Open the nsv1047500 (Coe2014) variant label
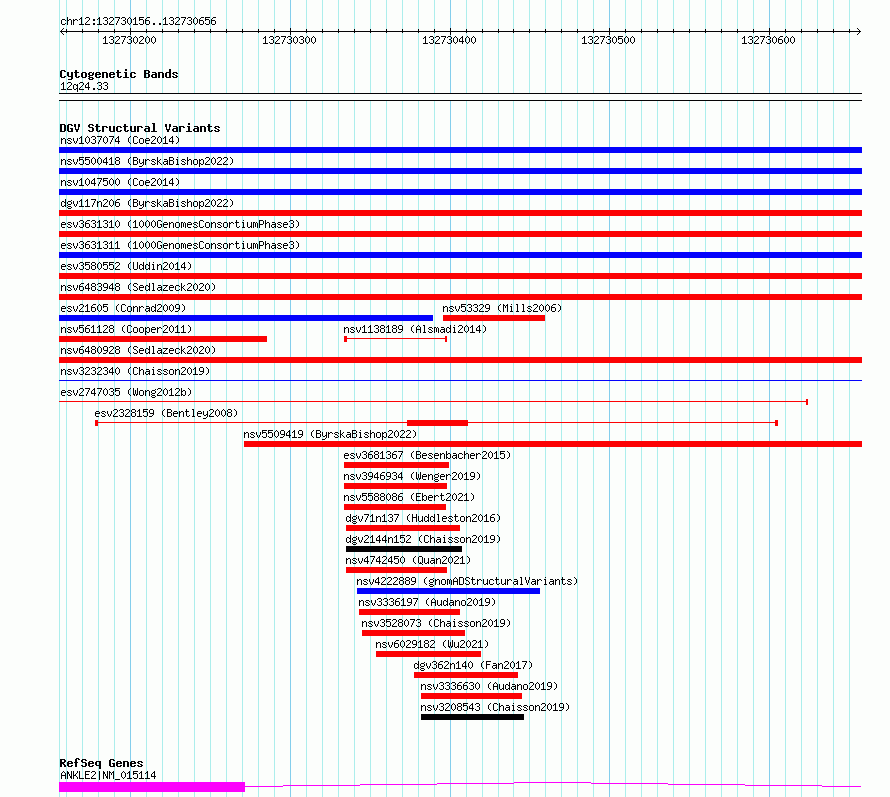This screenshot has width=890, height=797. pyautogui.click(x=120, y=182)
